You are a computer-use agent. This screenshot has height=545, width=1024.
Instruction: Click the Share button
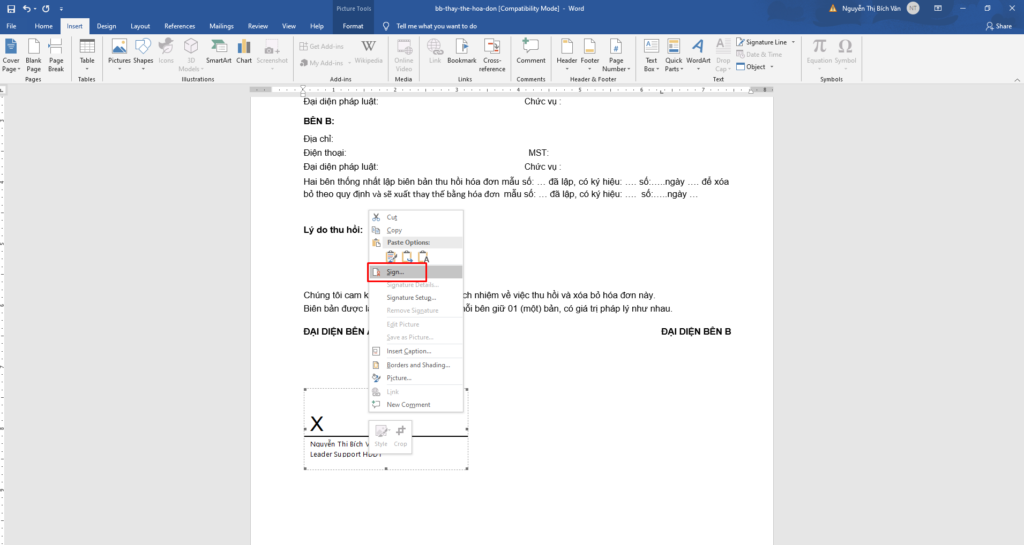click(997, 25)
